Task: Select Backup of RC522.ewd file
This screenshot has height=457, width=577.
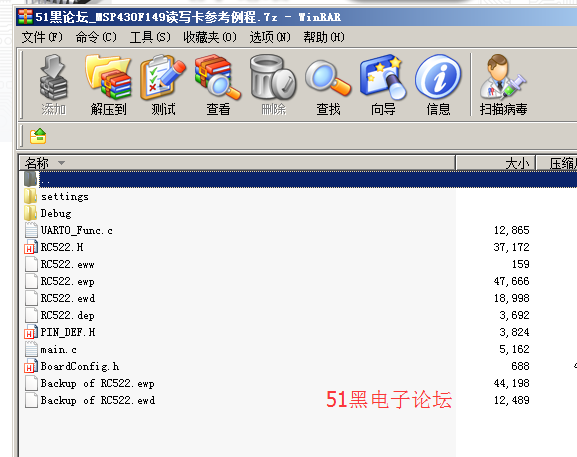Action: [98, 400]
